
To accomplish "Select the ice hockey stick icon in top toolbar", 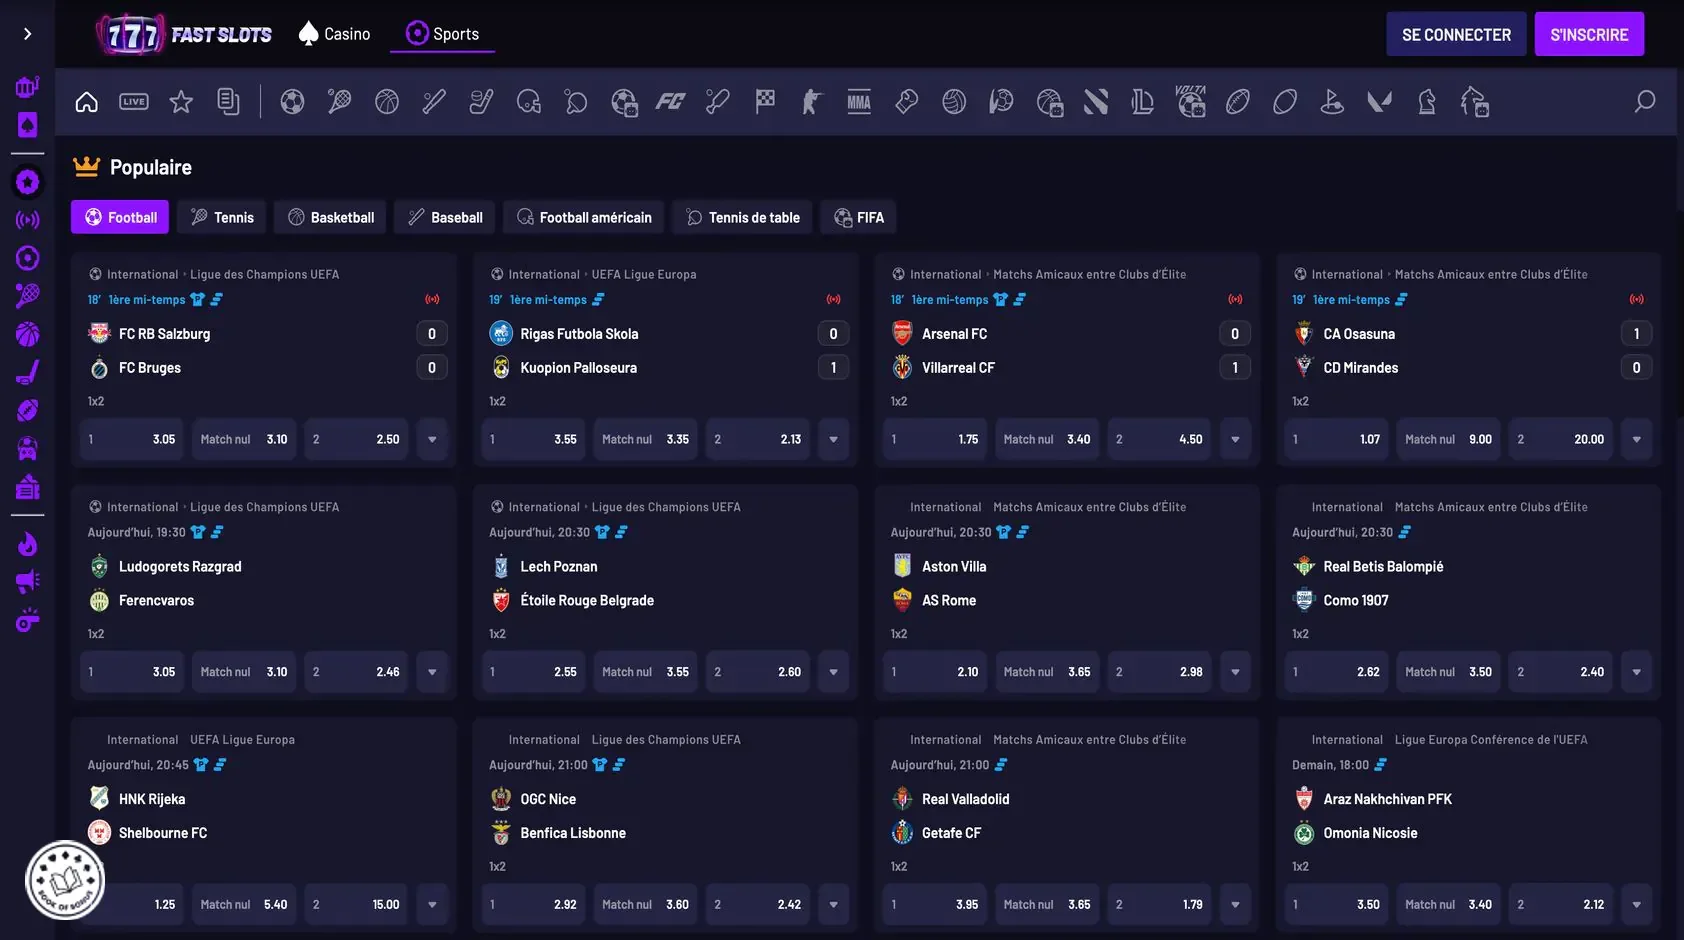I will tap(481, 102).
